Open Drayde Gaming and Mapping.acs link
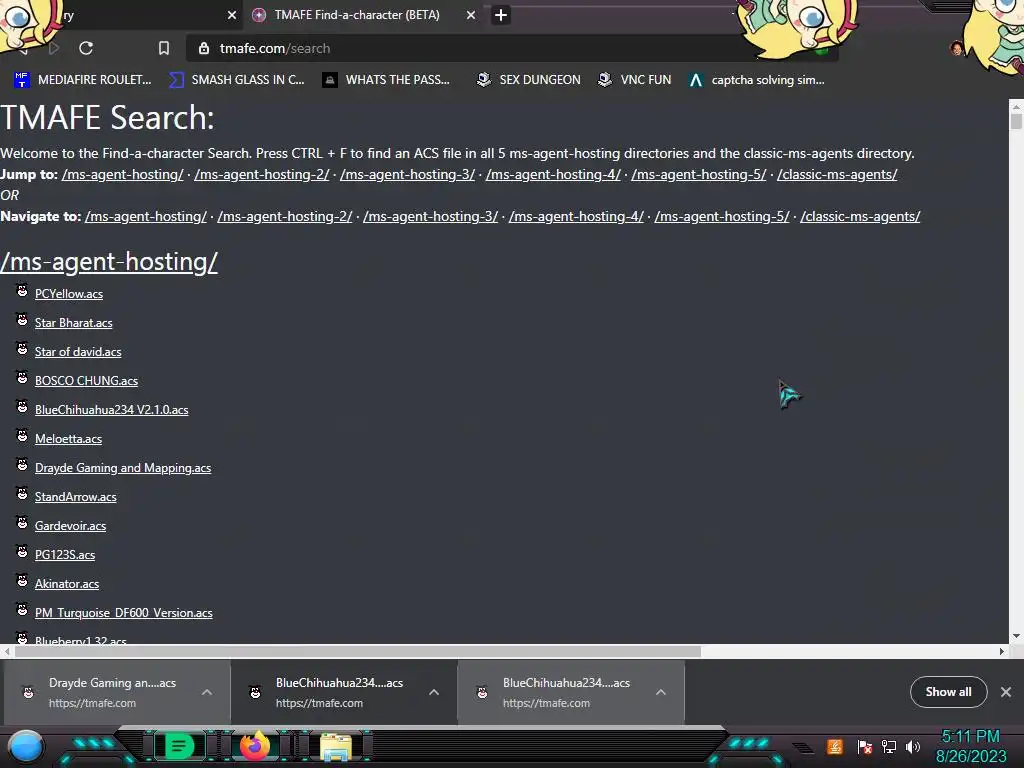This screenshot has width=1024, height=768. (123, 468)
